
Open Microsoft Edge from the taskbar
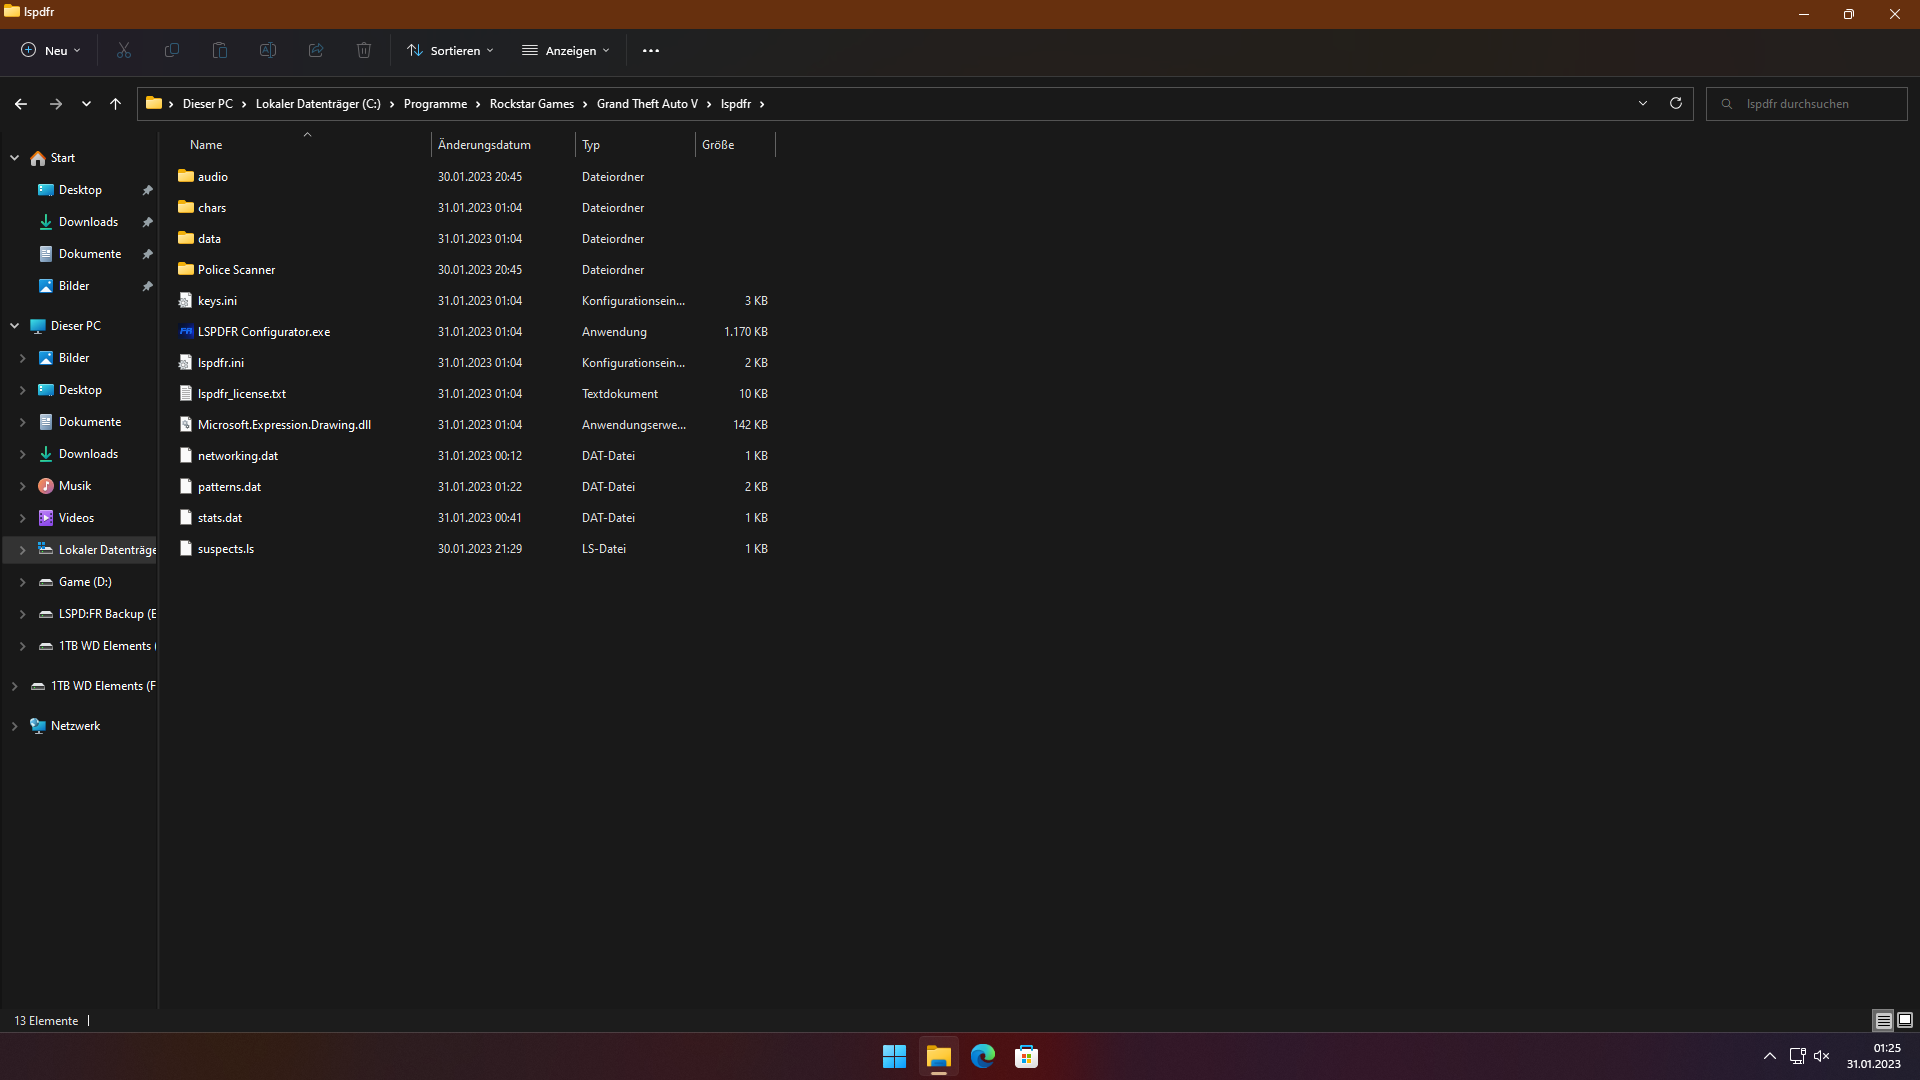click(x=982, y=1056)
